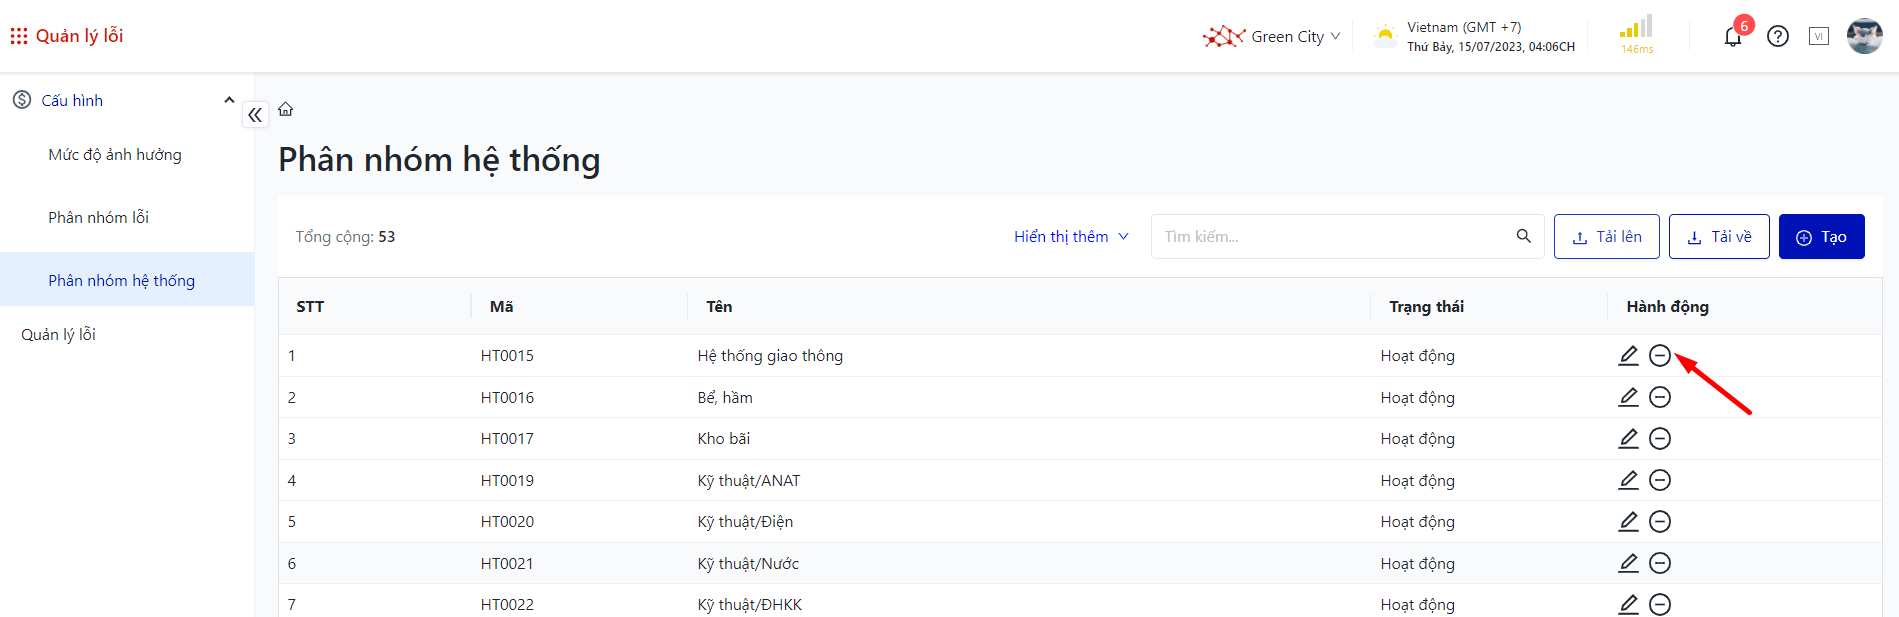Screen dimensions: 1899x617
Task: Click the Tạo create button
Action: point(1821,237)
